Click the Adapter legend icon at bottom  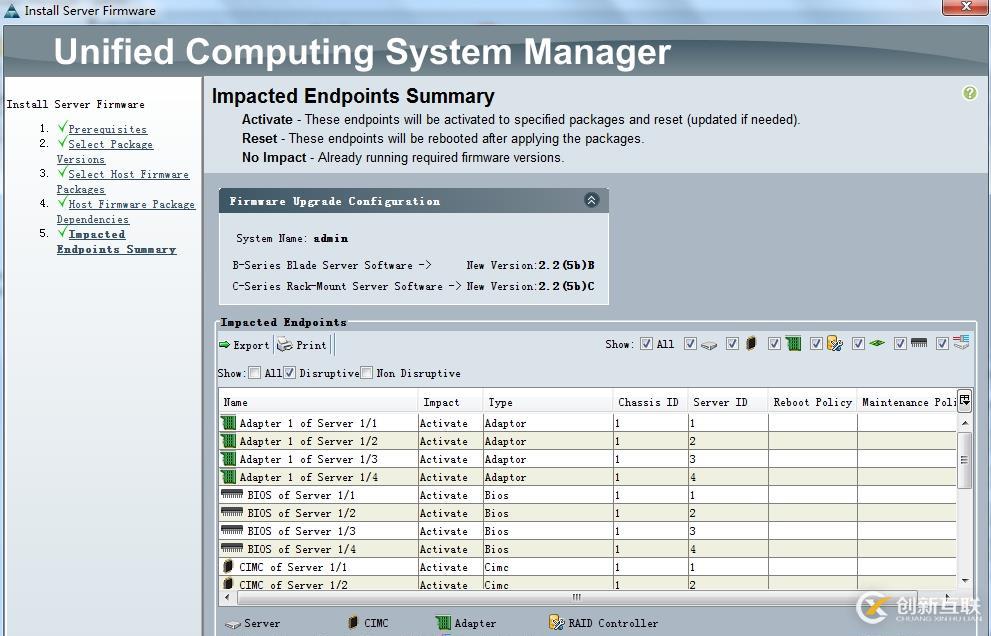(x=443, y=623)
